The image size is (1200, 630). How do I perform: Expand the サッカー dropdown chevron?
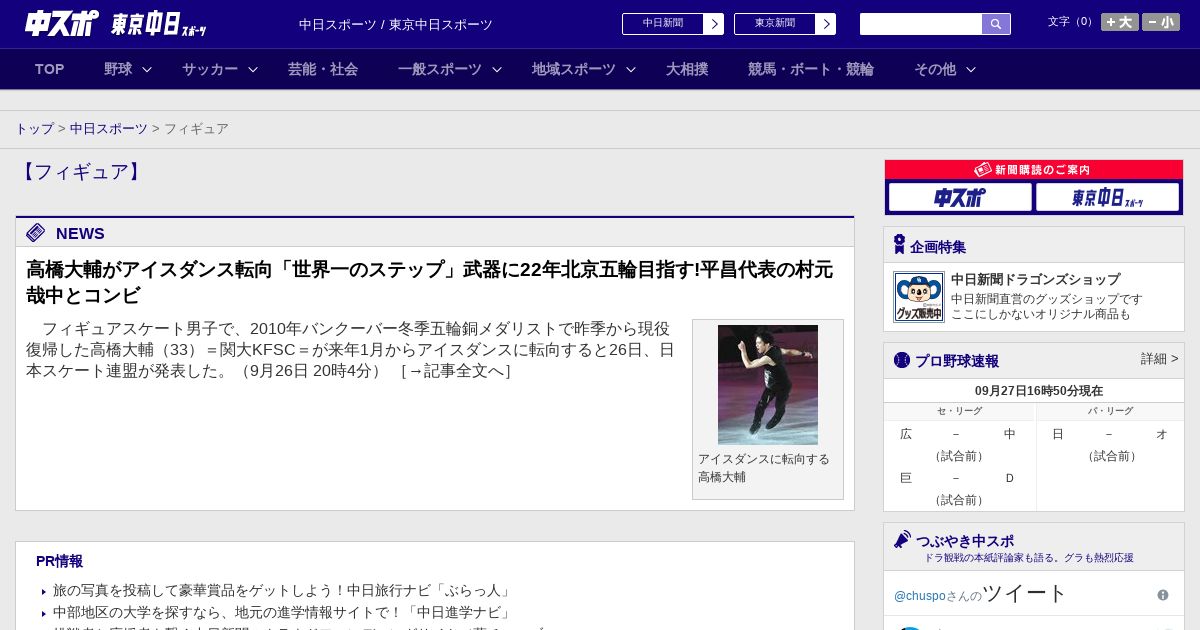click(x=253, y=69)
